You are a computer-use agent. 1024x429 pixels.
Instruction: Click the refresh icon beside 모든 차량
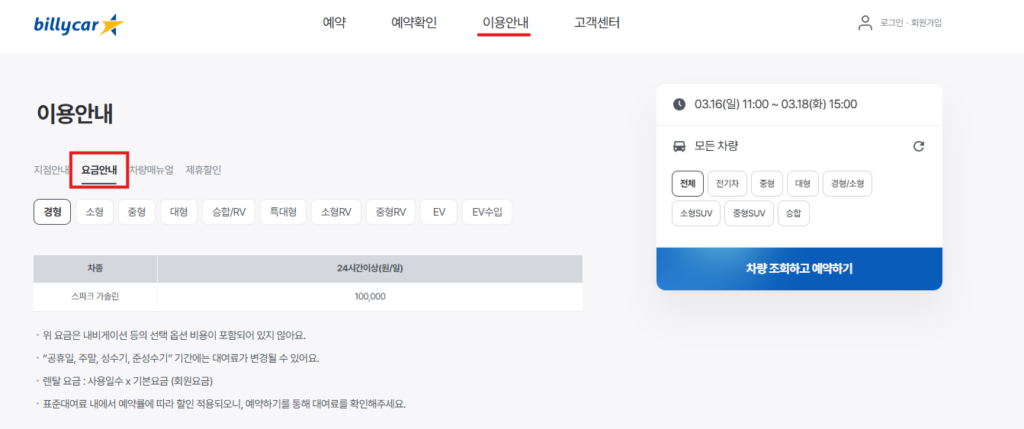pos(919,146)
